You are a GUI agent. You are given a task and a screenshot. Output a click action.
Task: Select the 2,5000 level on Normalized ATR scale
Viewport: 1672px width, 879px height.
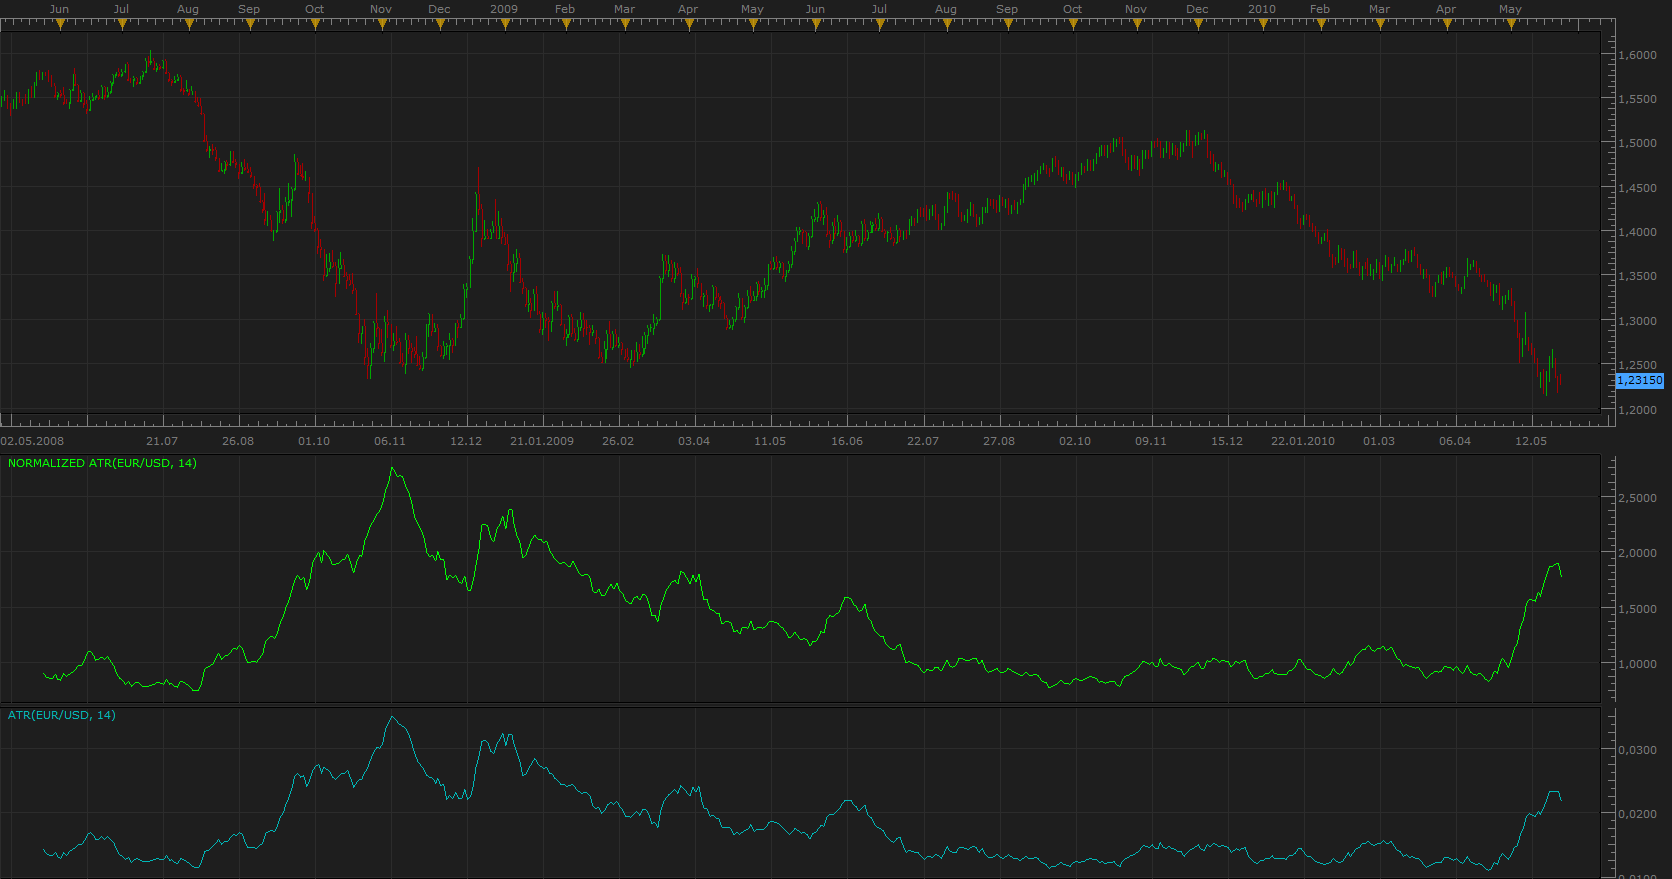click(x=1638, y=498)
